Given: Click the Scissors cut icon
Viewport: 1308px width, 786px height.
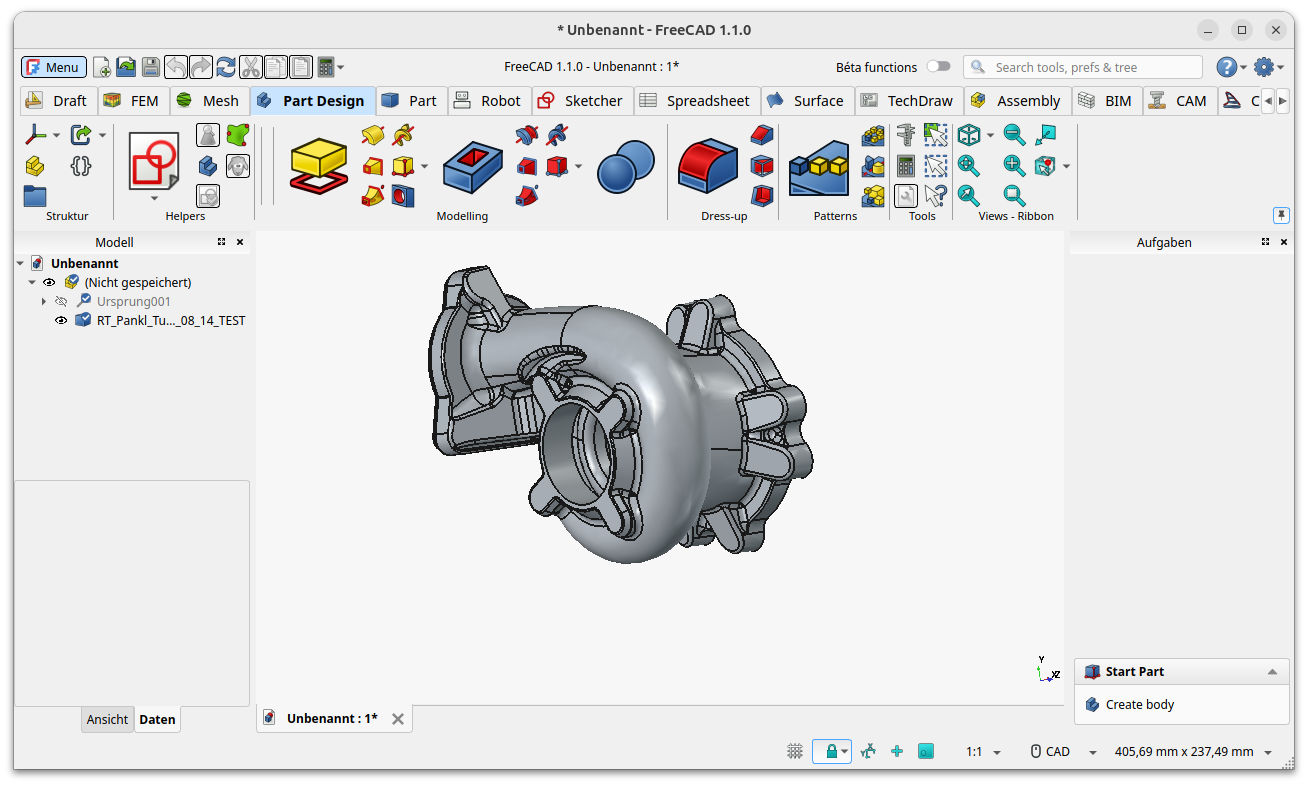Looking at the screenshot, I should click(250, 67).
